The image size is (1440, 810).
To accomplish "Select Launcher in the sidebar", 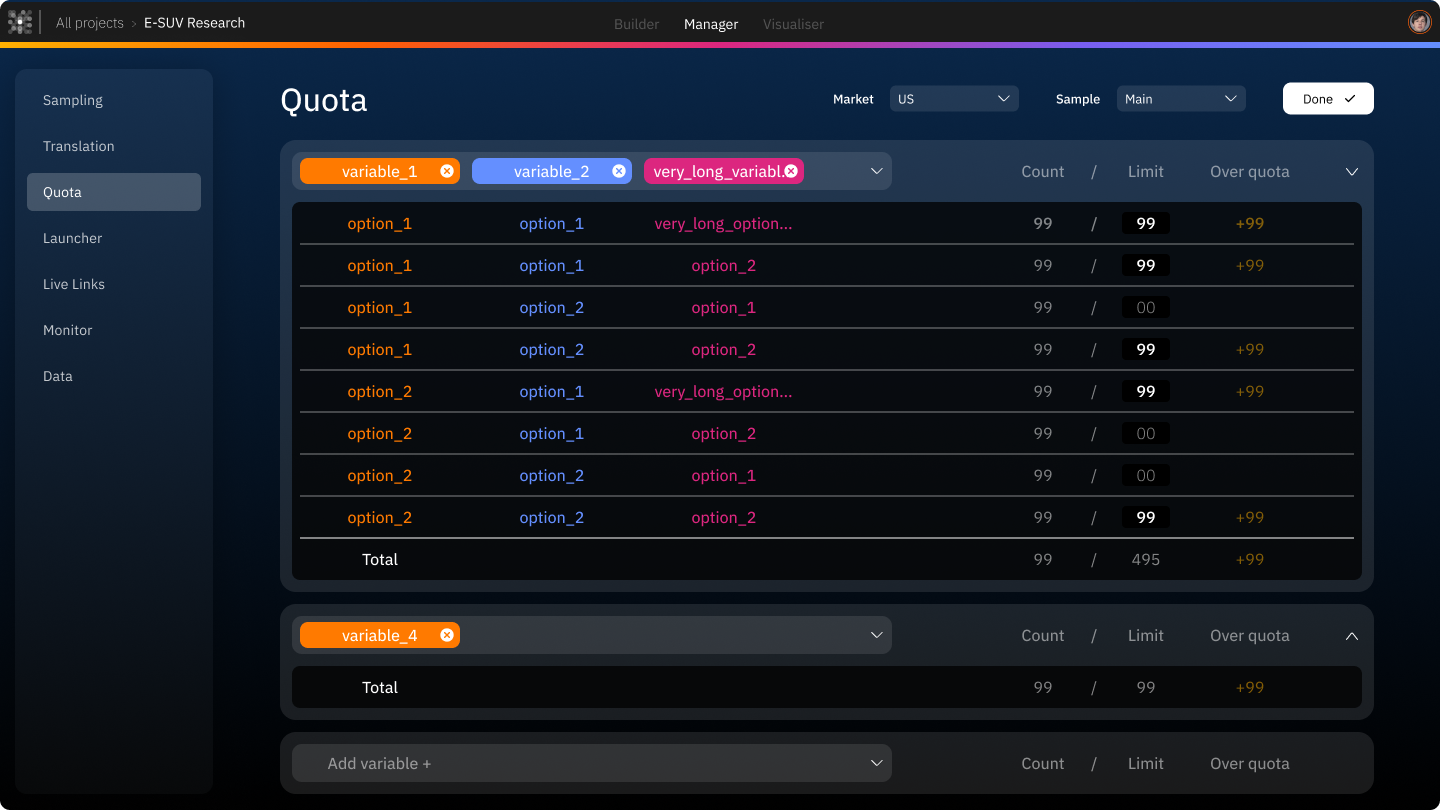I will pos(72,238).
